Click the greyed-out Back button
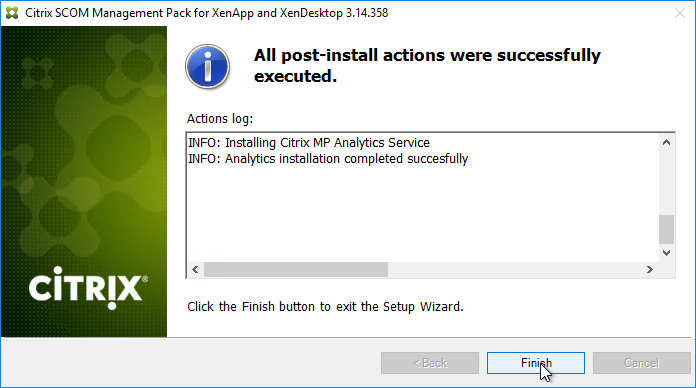 (x=430, y=363)
